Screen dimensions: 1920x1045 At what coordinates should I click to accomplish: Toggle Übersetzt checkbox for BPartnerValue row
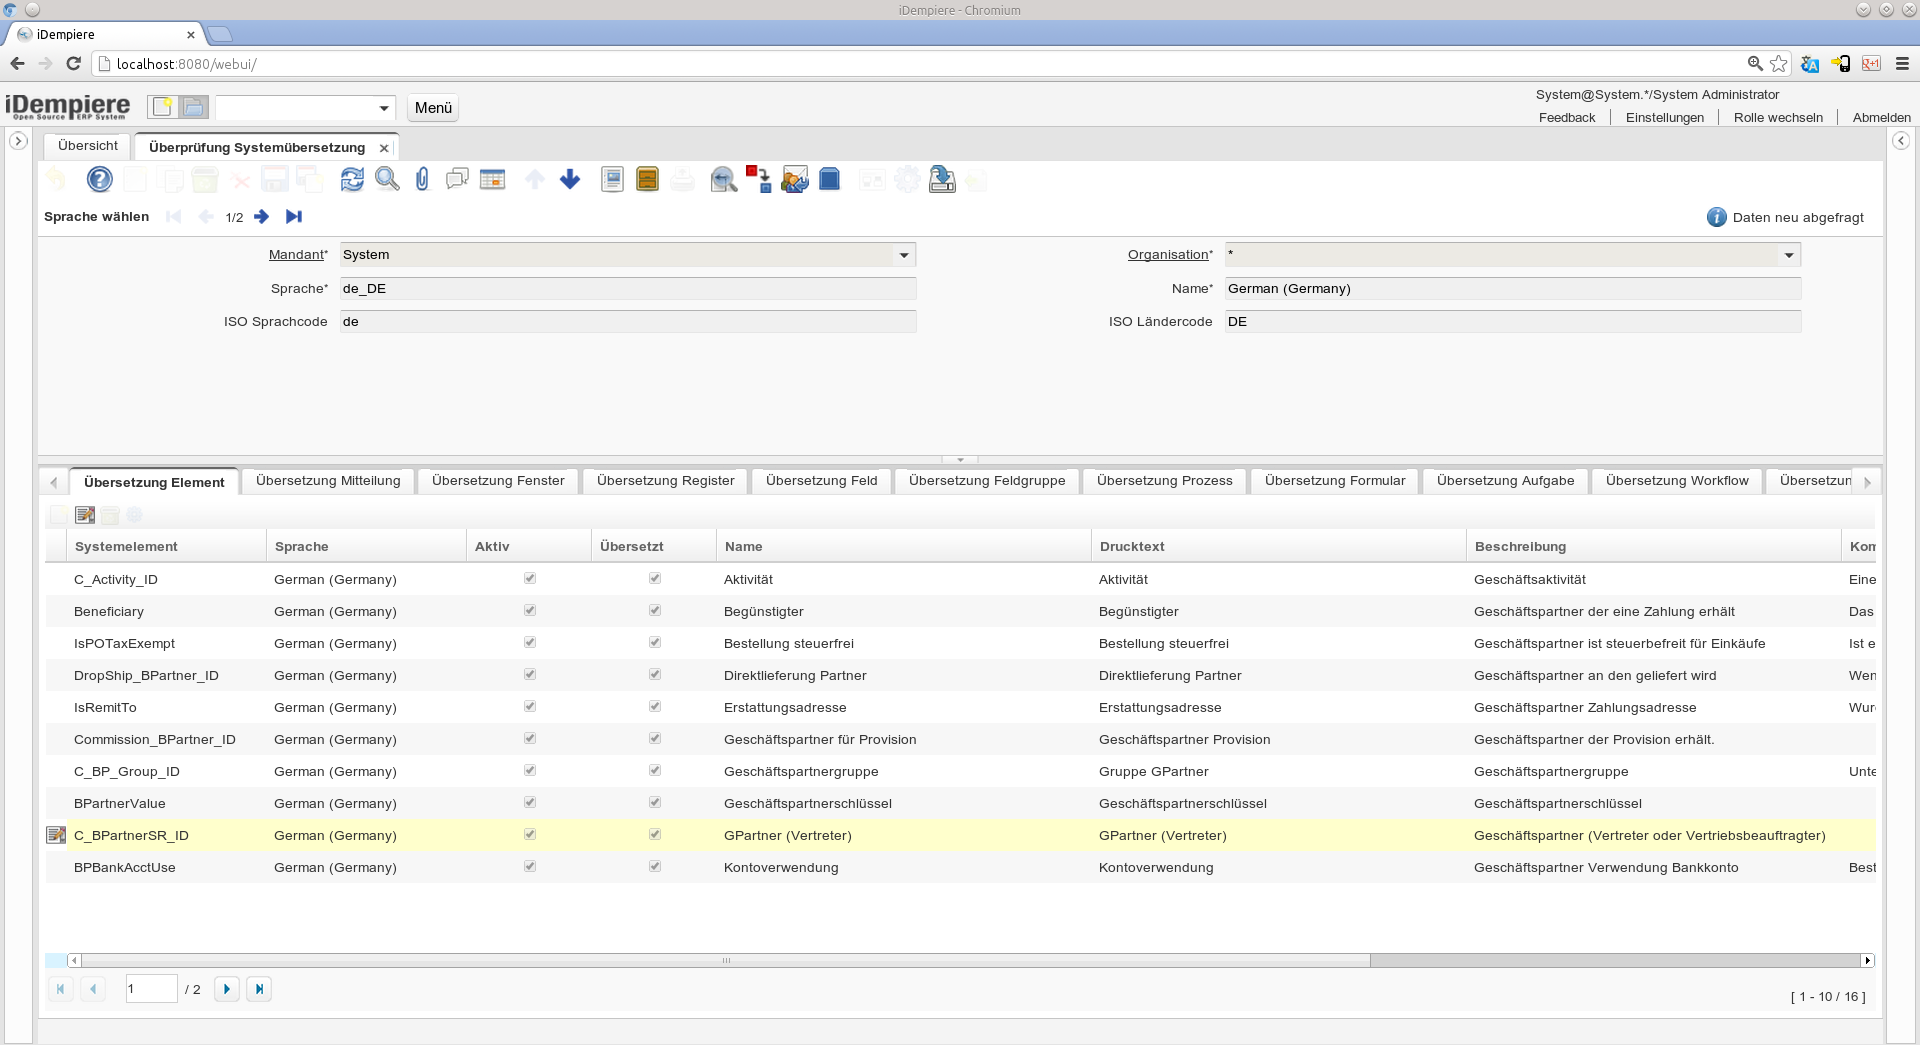pyautogui.click(x=655, y=802)
